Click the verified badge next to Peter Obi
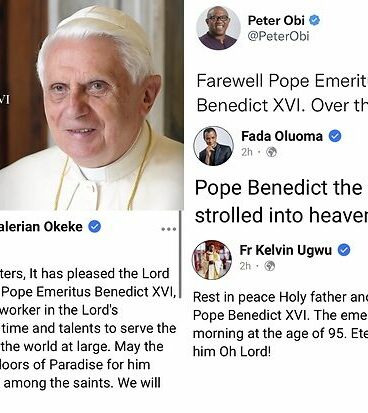The height and width of the screenshot is (413, 368). [x=314, y=20]
